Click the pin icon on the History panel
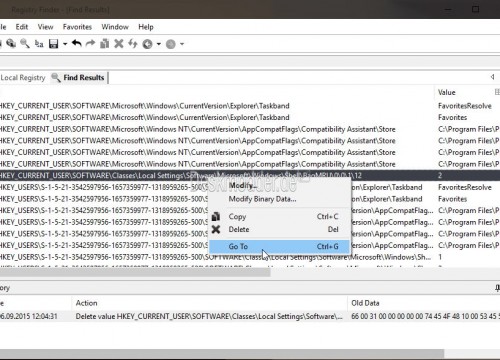The width and height of the screenshot is (500, 360). point(497,288)
